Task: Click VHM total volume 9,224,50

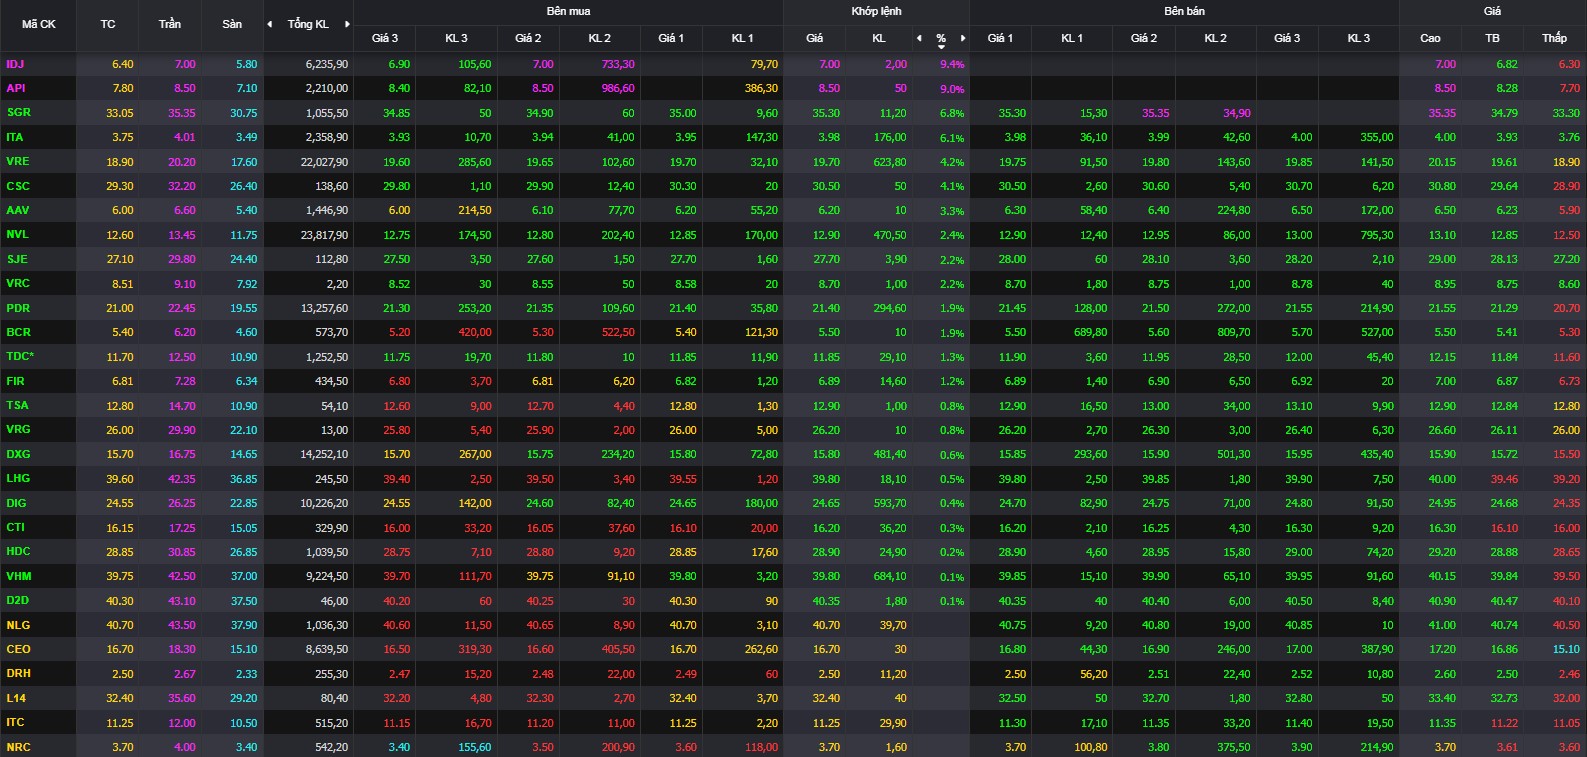Action: [327, 576]
